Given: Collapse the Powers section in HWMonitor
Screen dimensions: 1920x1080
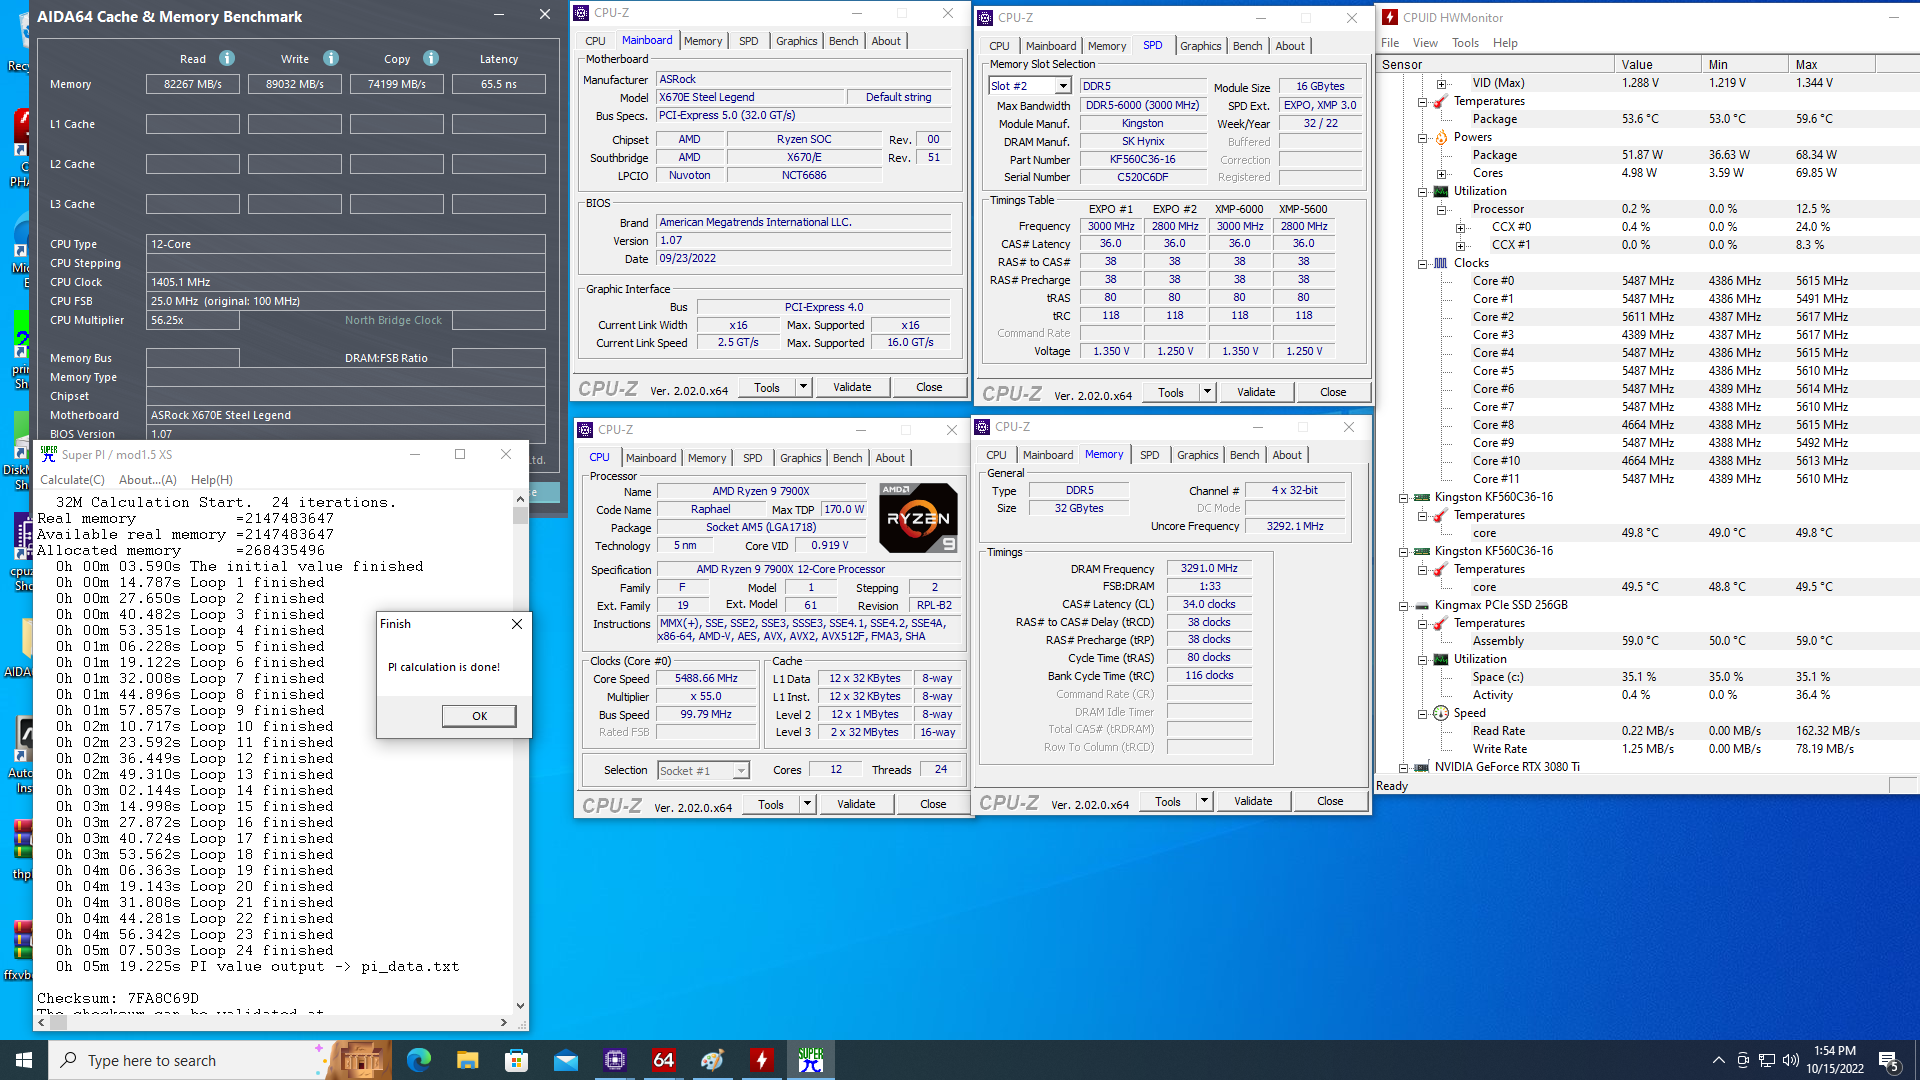Looking at the screenshot, I should (x=1422, y=138).
